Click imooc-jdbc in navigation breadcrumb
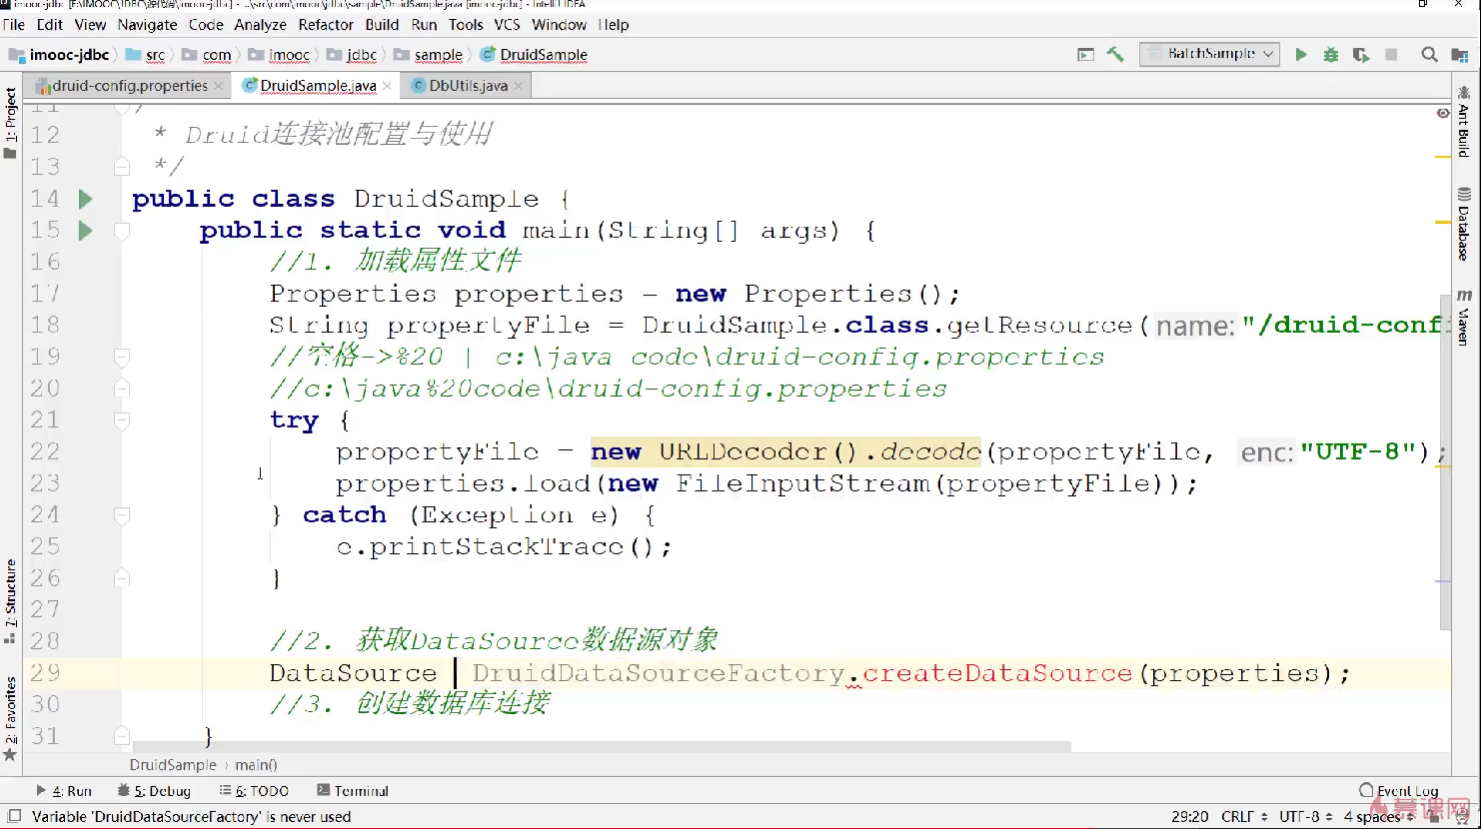Screen dimensions: 1481x829 tap(59, 54)
